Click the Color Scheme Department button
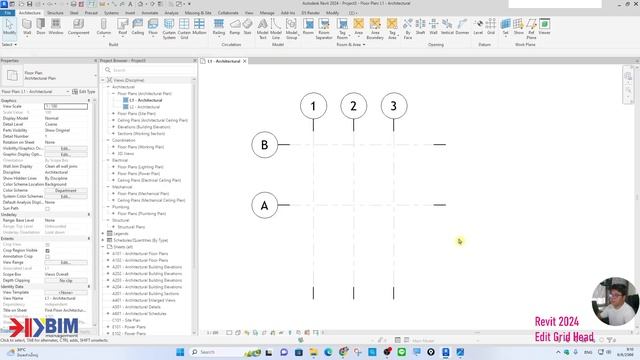640x360 pixels. 66,191
